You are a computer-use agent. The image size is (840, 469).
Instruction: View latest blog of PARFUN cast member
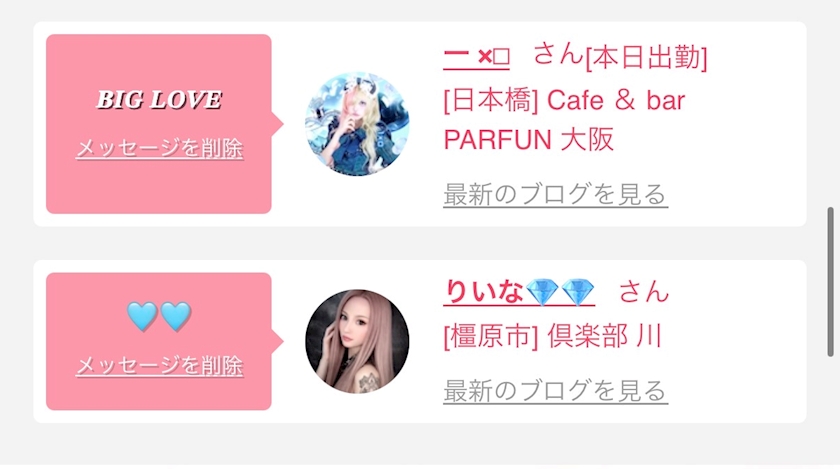[x=556, y=195]
